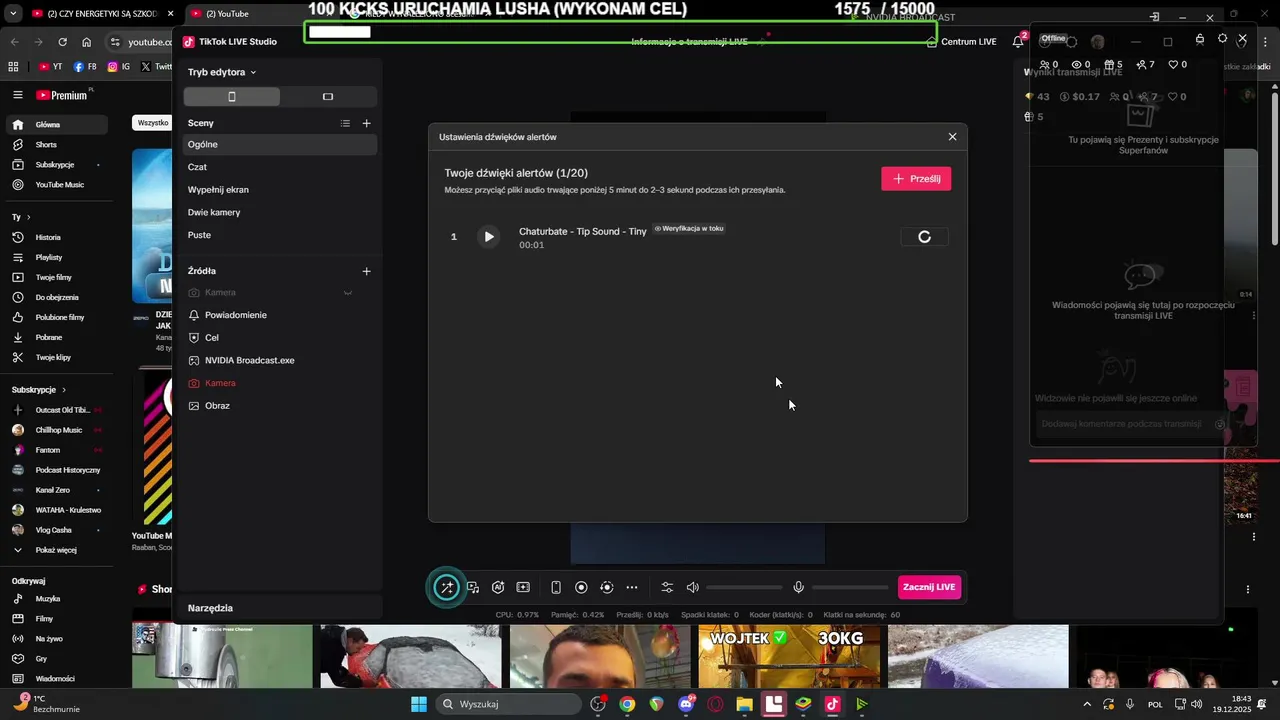
Task: Open Subskrypcje in YouTube sidebar
Action: pyautogui.click(x=56, y=165)
